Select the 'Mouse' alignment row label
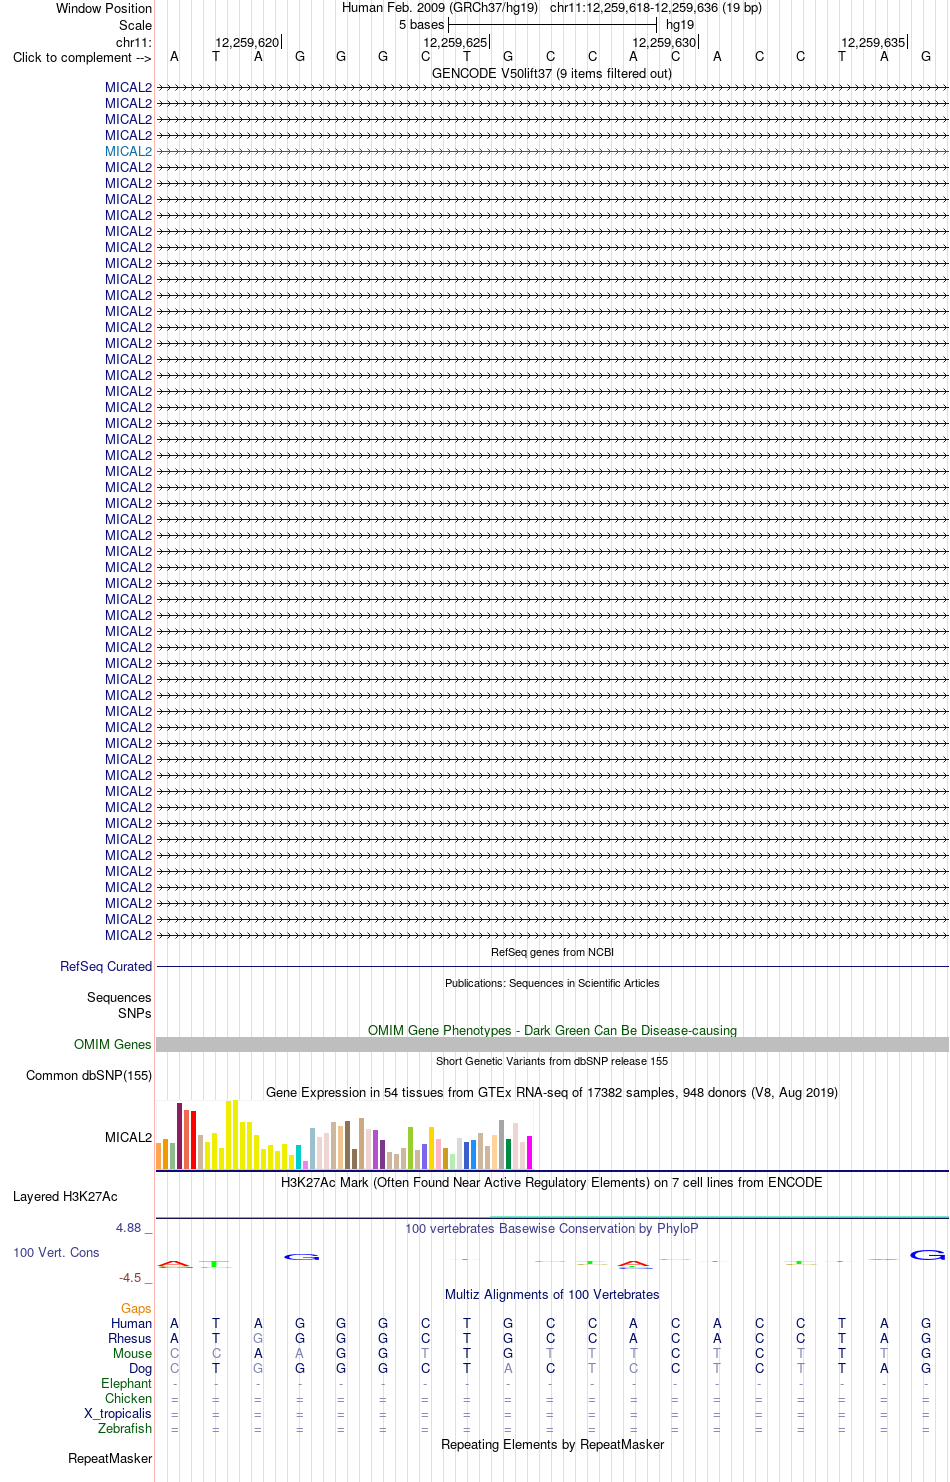 point(133,1353)
